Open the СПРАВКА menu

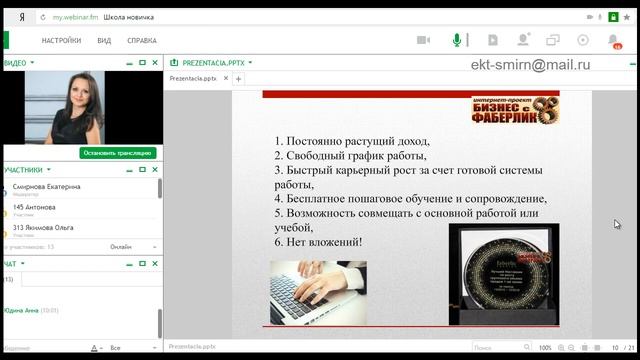tap(142, 40)
